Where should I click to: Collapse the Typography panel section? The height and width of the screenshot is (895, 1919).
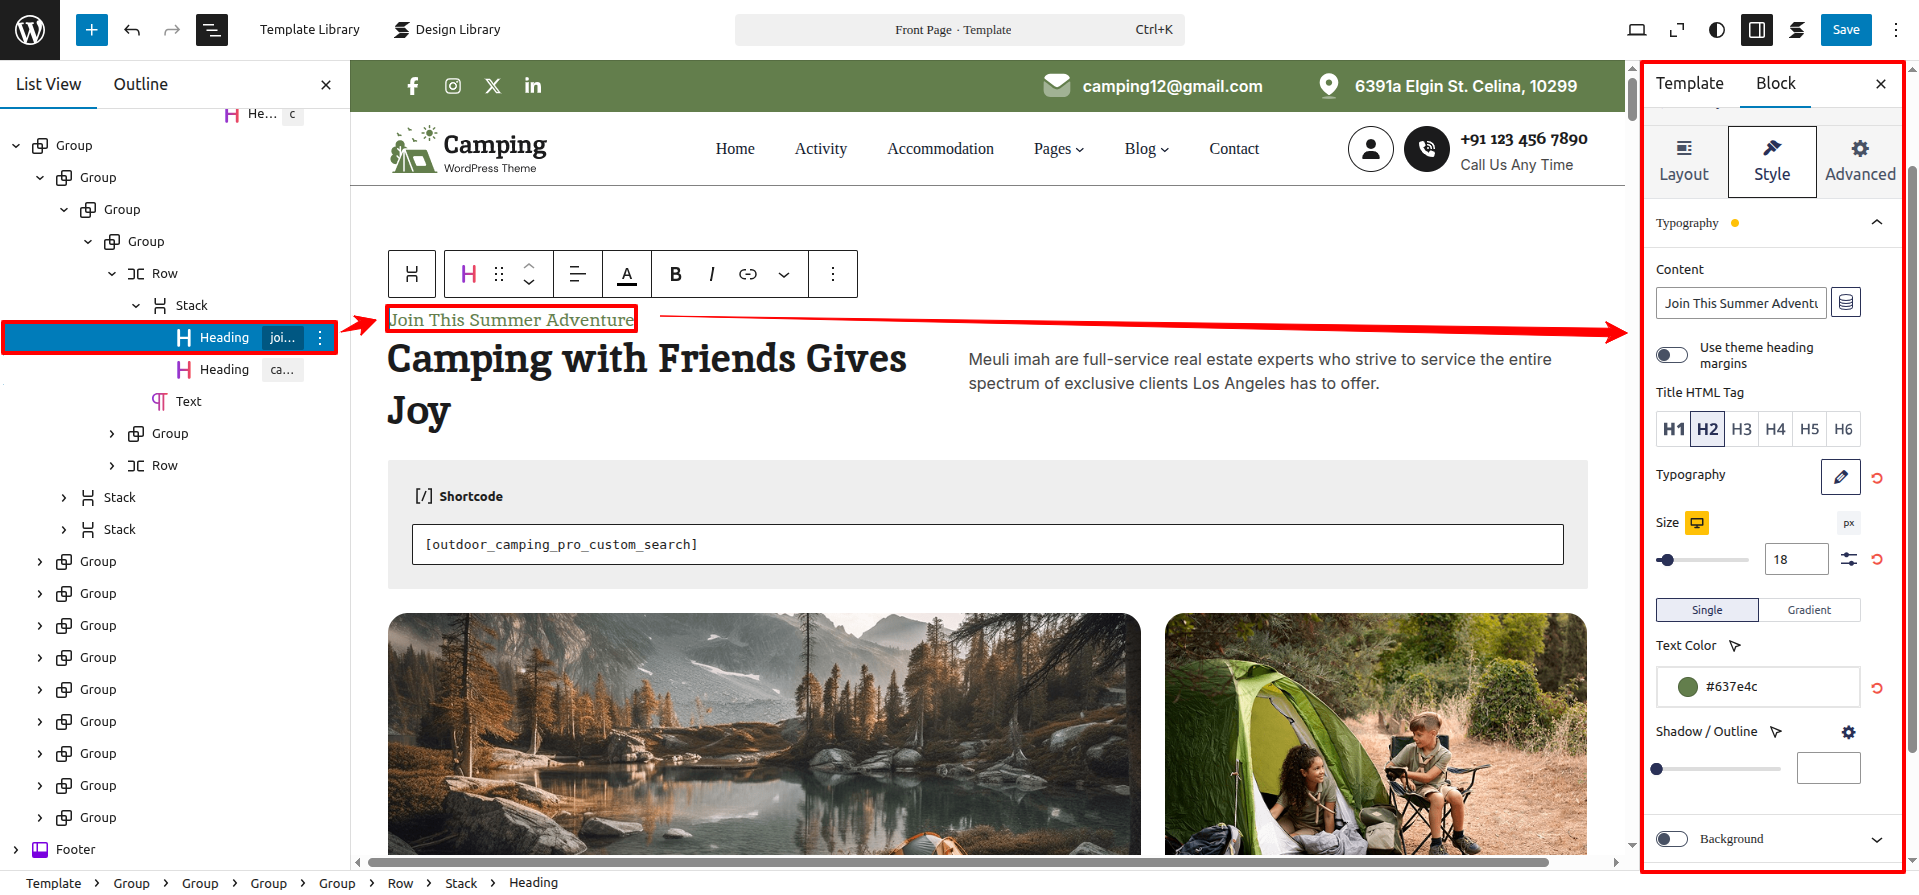1876,223
